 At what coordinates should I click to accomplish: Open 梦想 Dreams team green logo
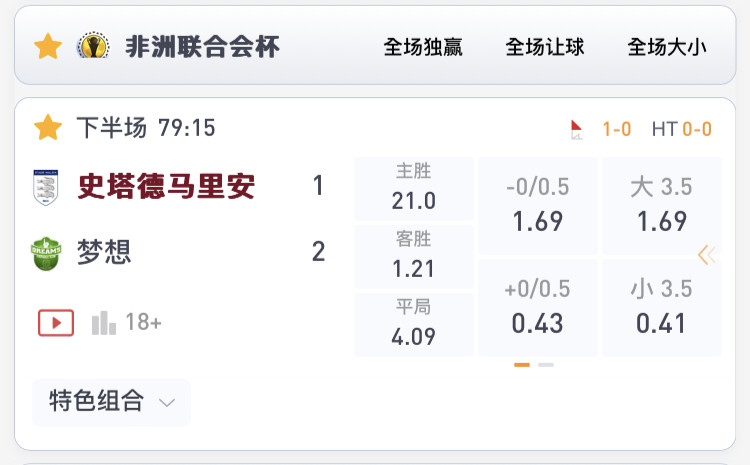coord(46,253)
